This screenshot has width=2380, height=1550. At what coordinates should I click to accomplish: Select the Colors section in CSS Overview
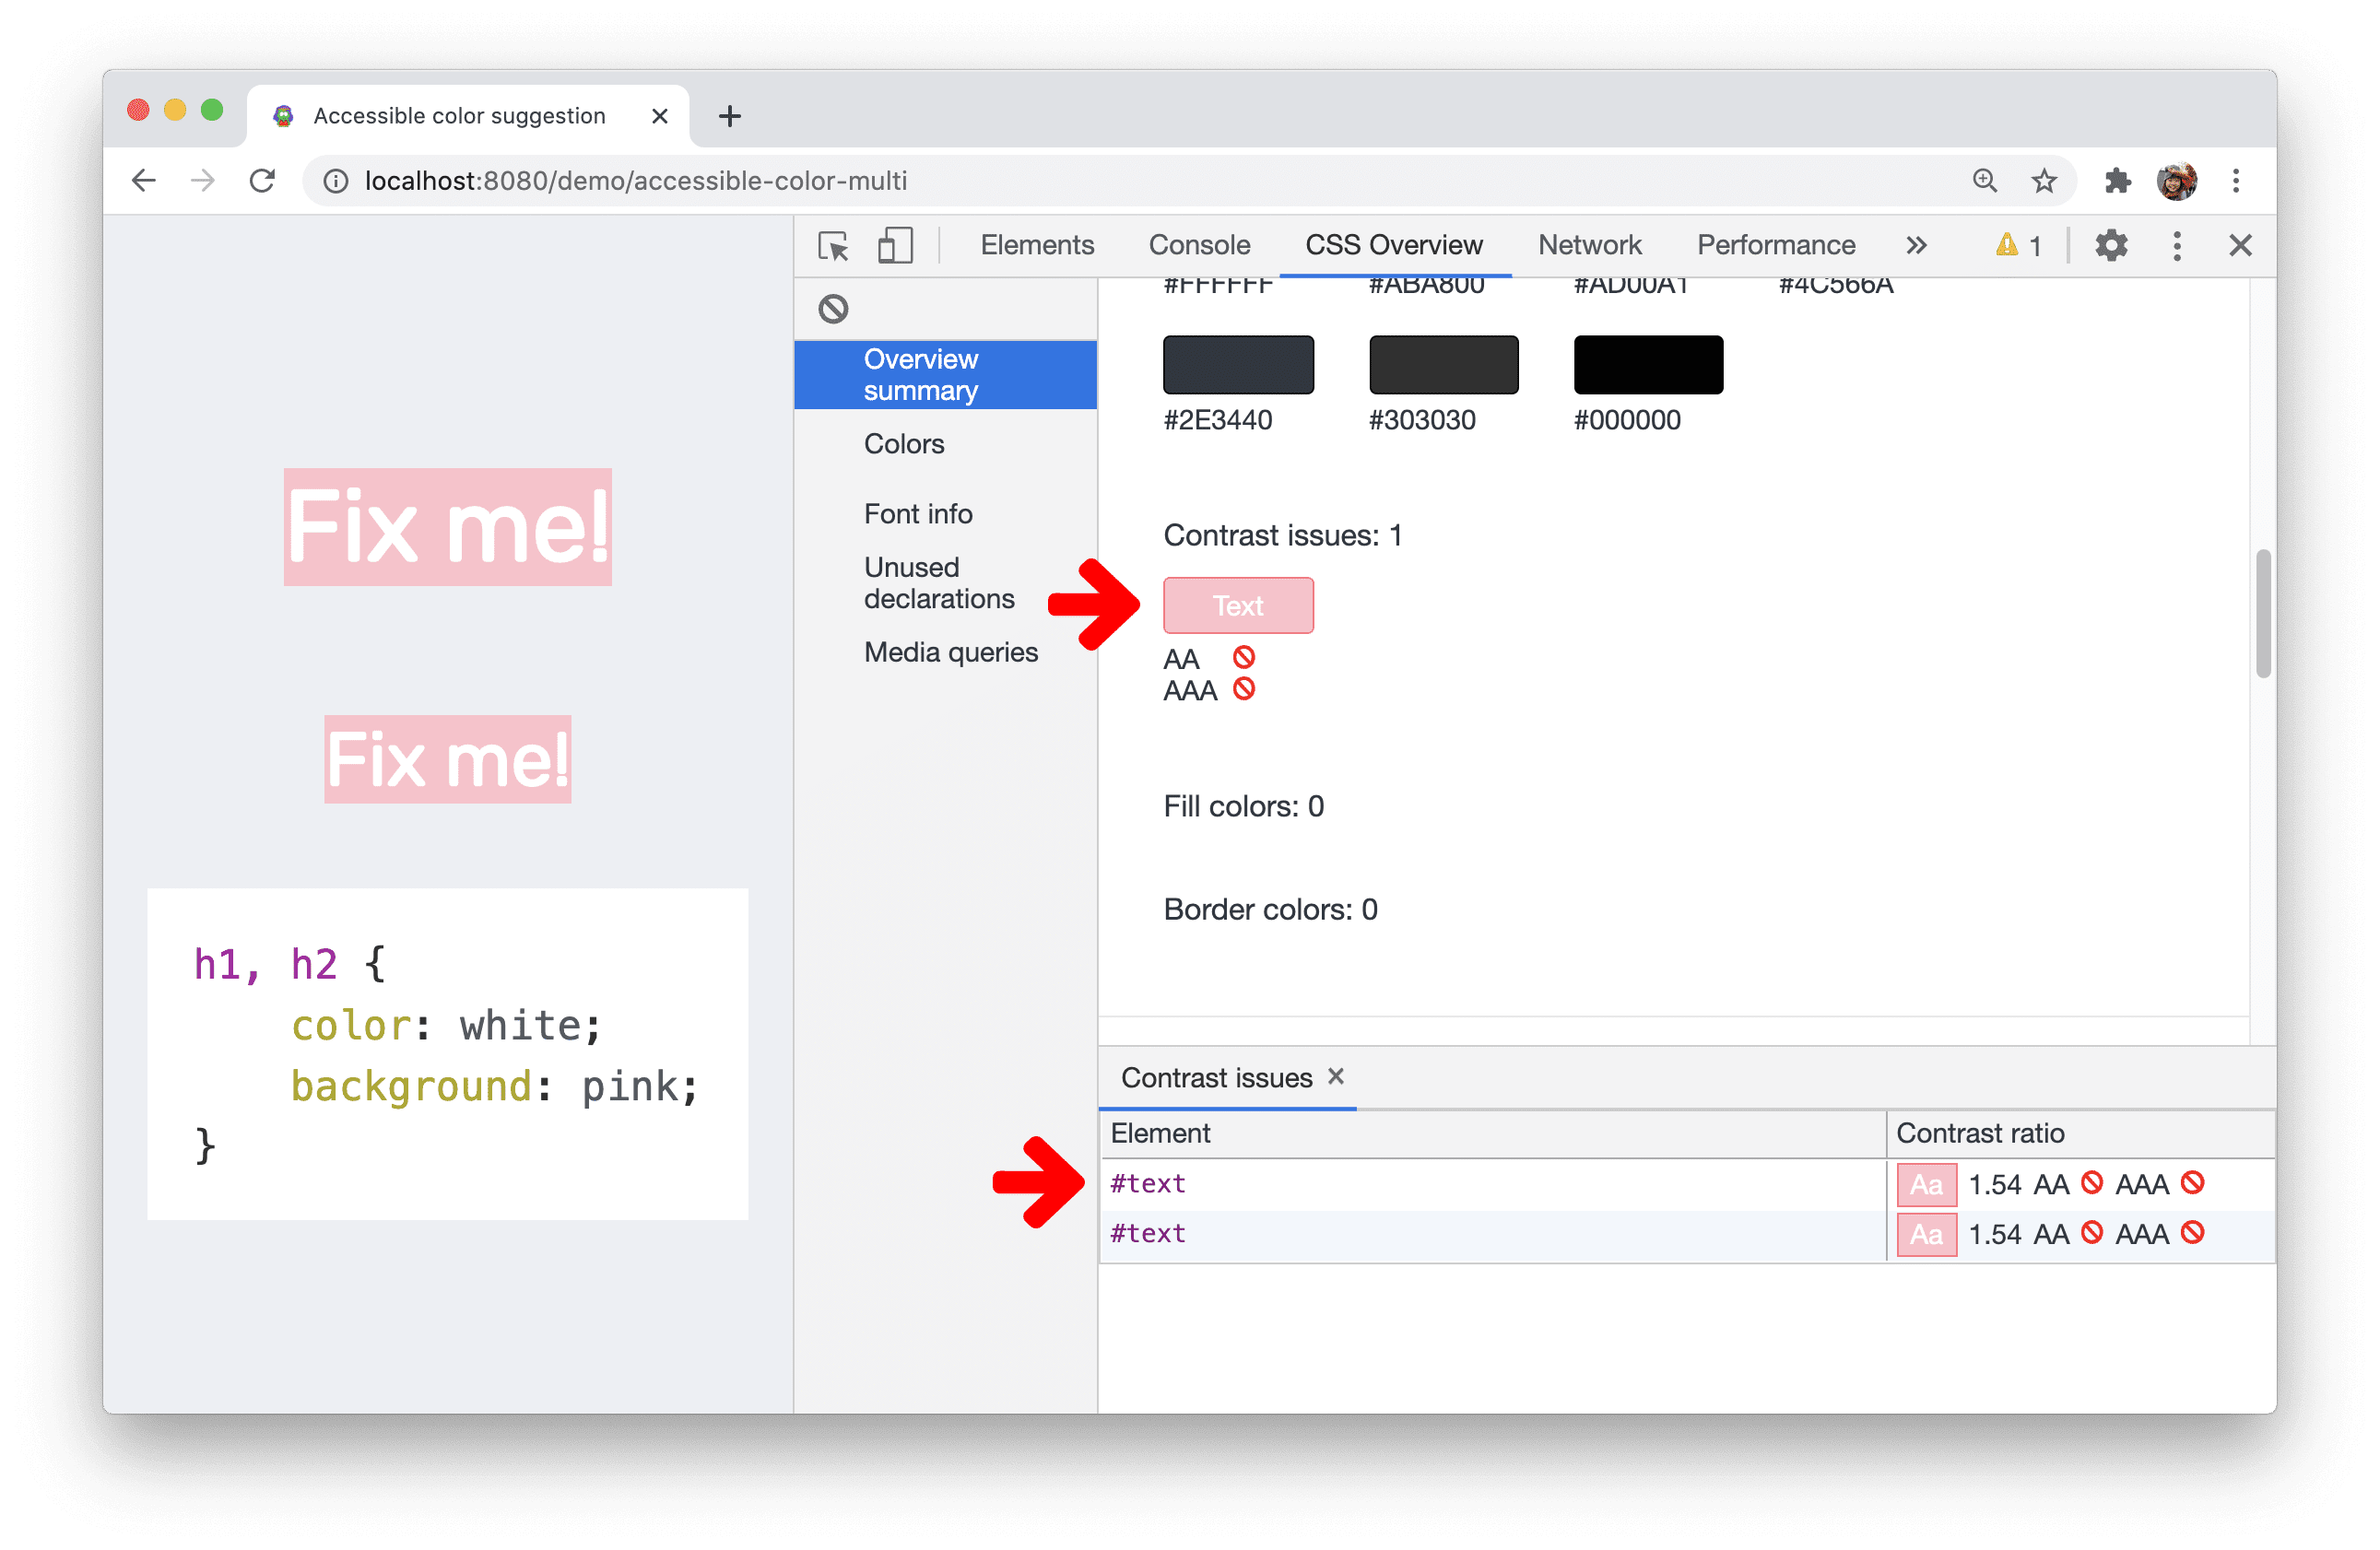(903, 444)
